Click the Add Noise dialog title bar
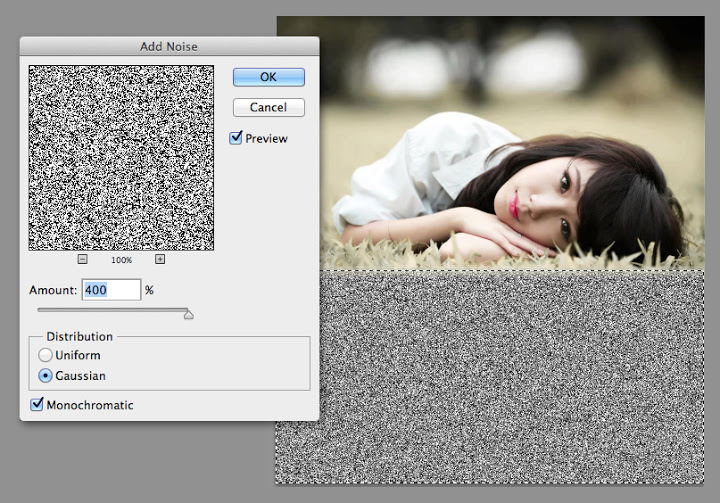720x503 pixels. point(169,46)
